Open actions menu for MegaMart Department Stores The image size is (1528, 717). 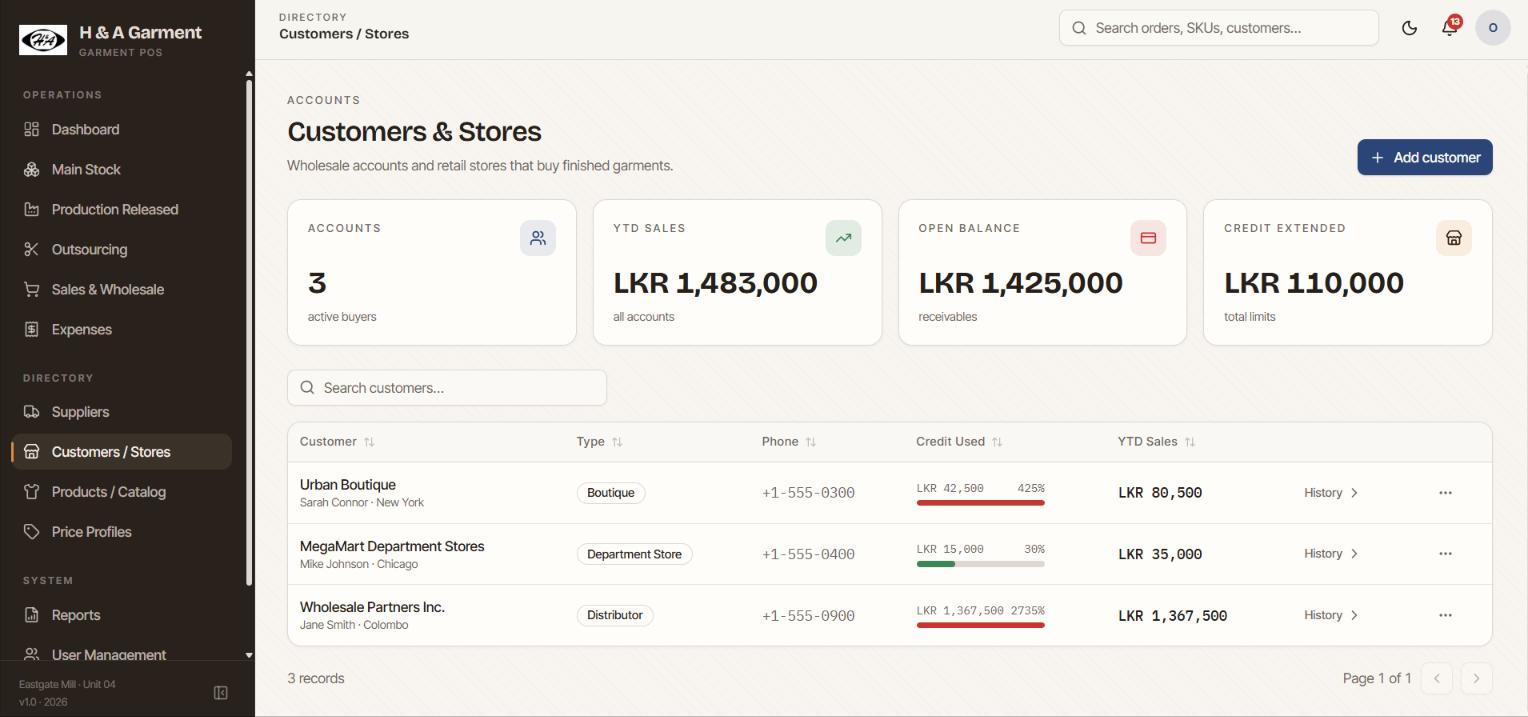(1445, 554)
